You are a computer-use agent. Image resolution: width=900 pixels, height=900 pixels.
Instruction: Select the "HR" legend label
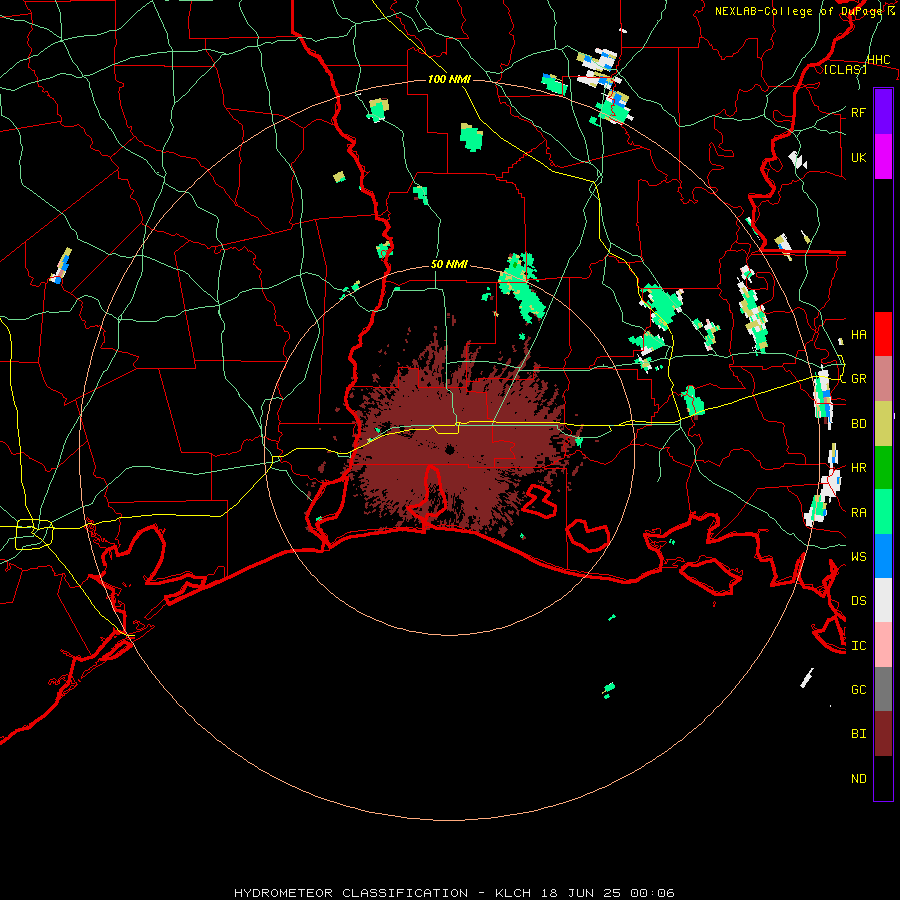(859, 468)
